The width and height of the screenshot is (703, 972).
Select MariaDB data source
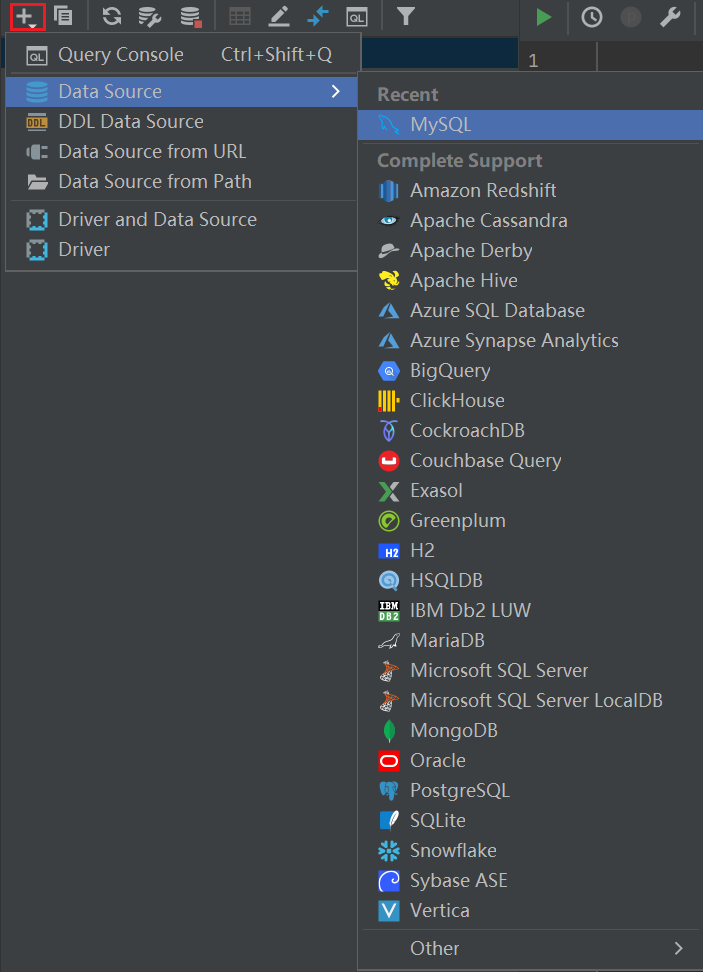tap(530, 640)
